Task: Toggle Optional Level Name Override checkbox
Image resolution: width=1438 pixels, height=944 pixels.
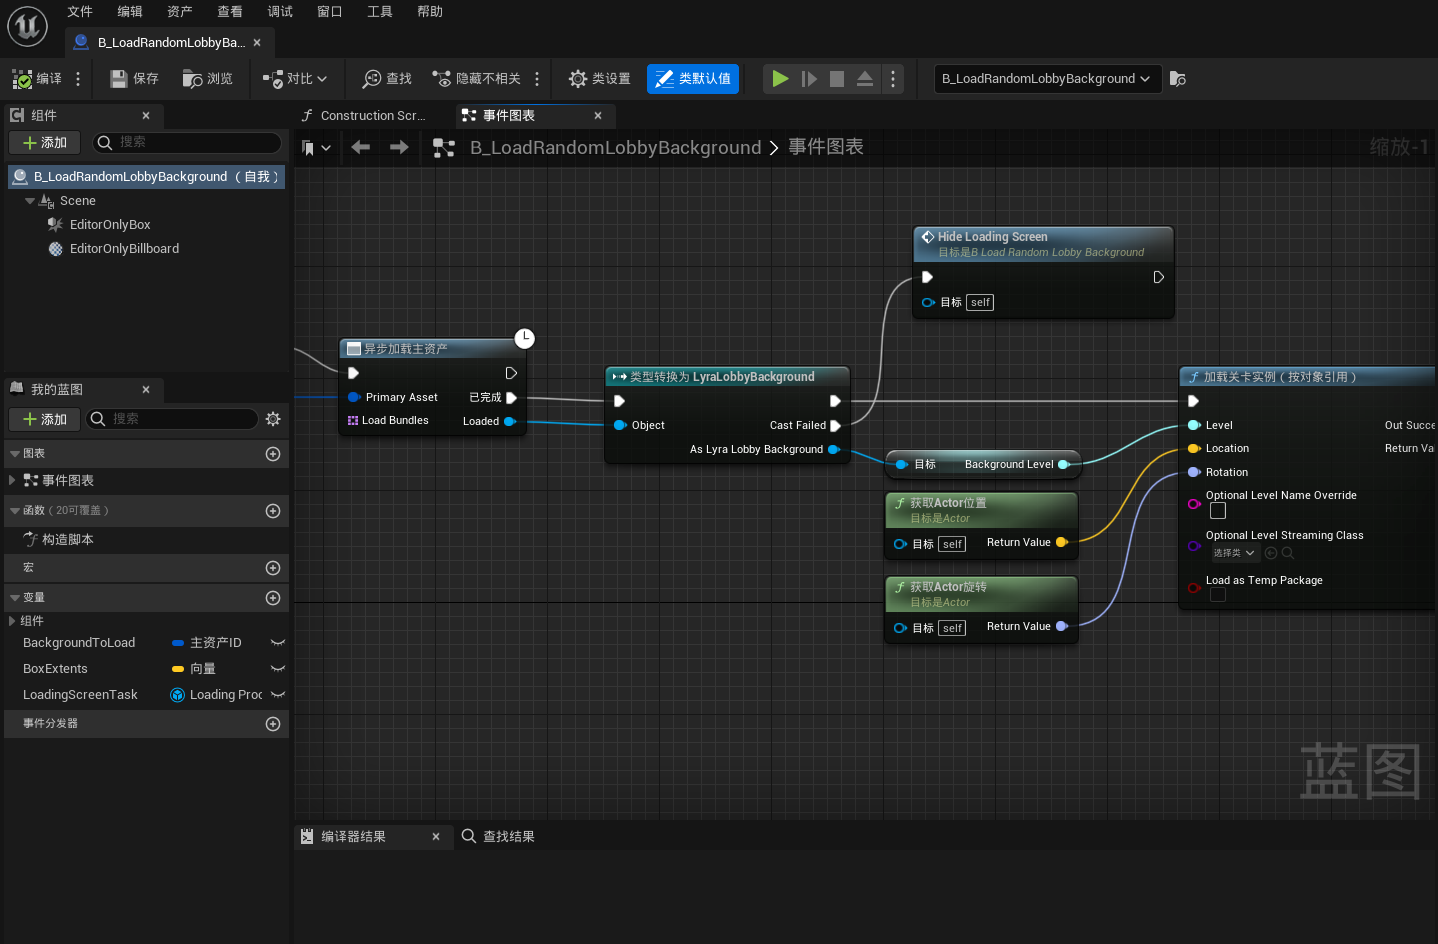Action: (1217, 511)
